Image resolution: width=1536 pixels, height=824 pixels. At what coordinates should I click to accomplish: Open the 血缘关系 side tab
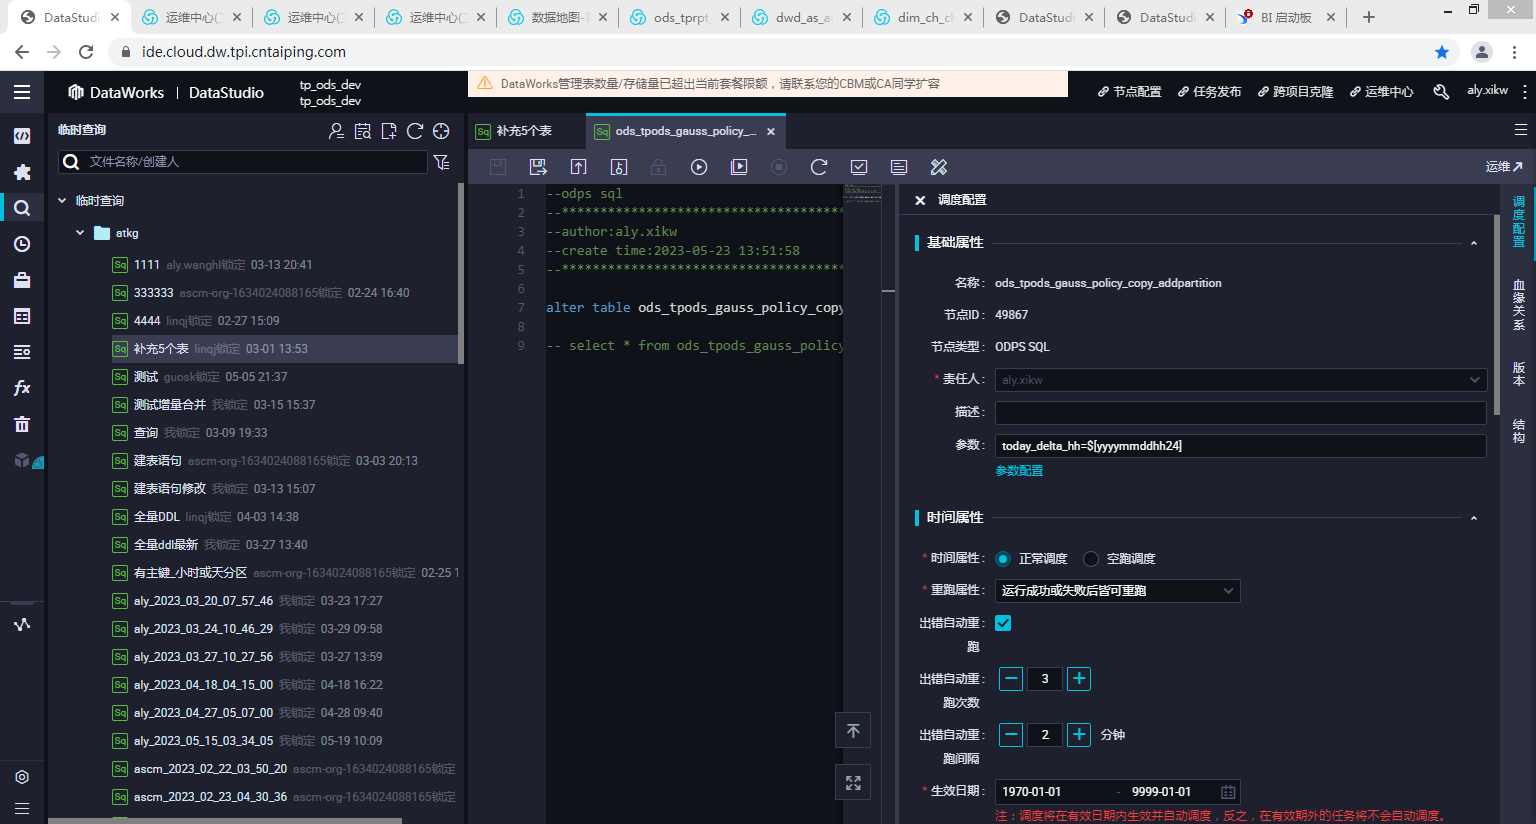1518,305
